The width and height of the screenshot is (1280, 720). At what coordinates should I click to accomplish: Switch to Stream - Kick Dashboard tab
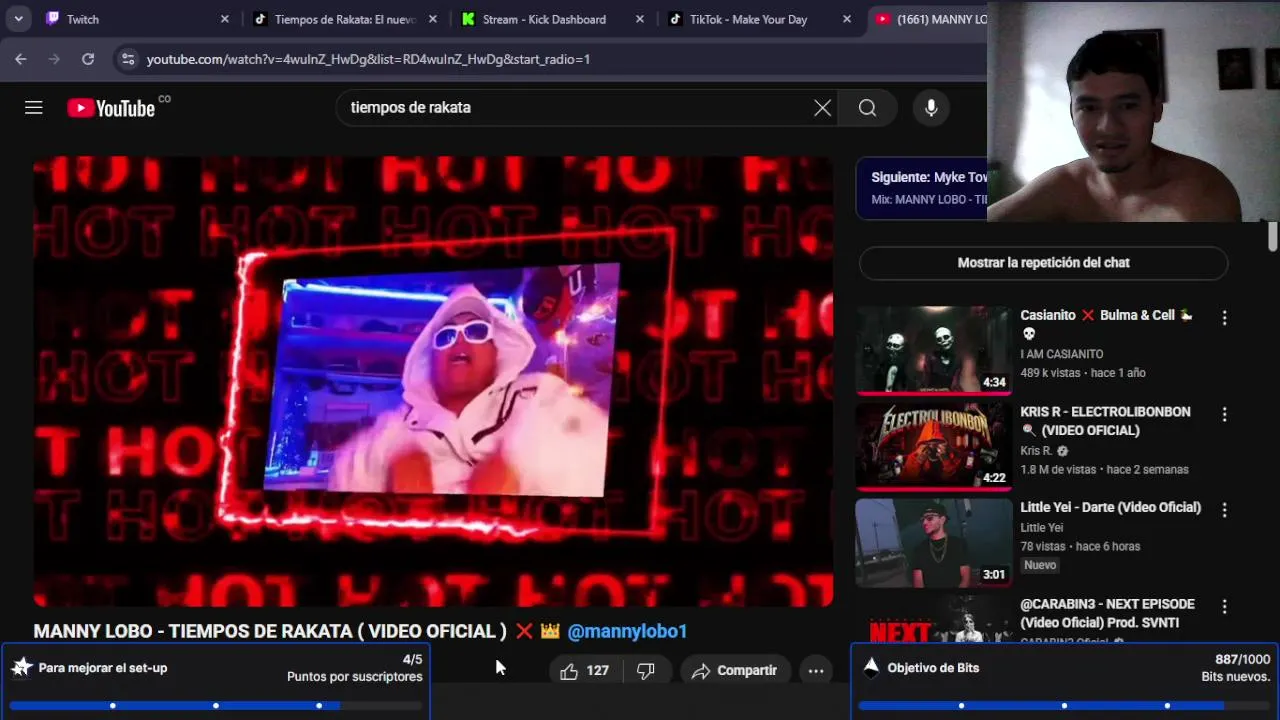point(553,19)
